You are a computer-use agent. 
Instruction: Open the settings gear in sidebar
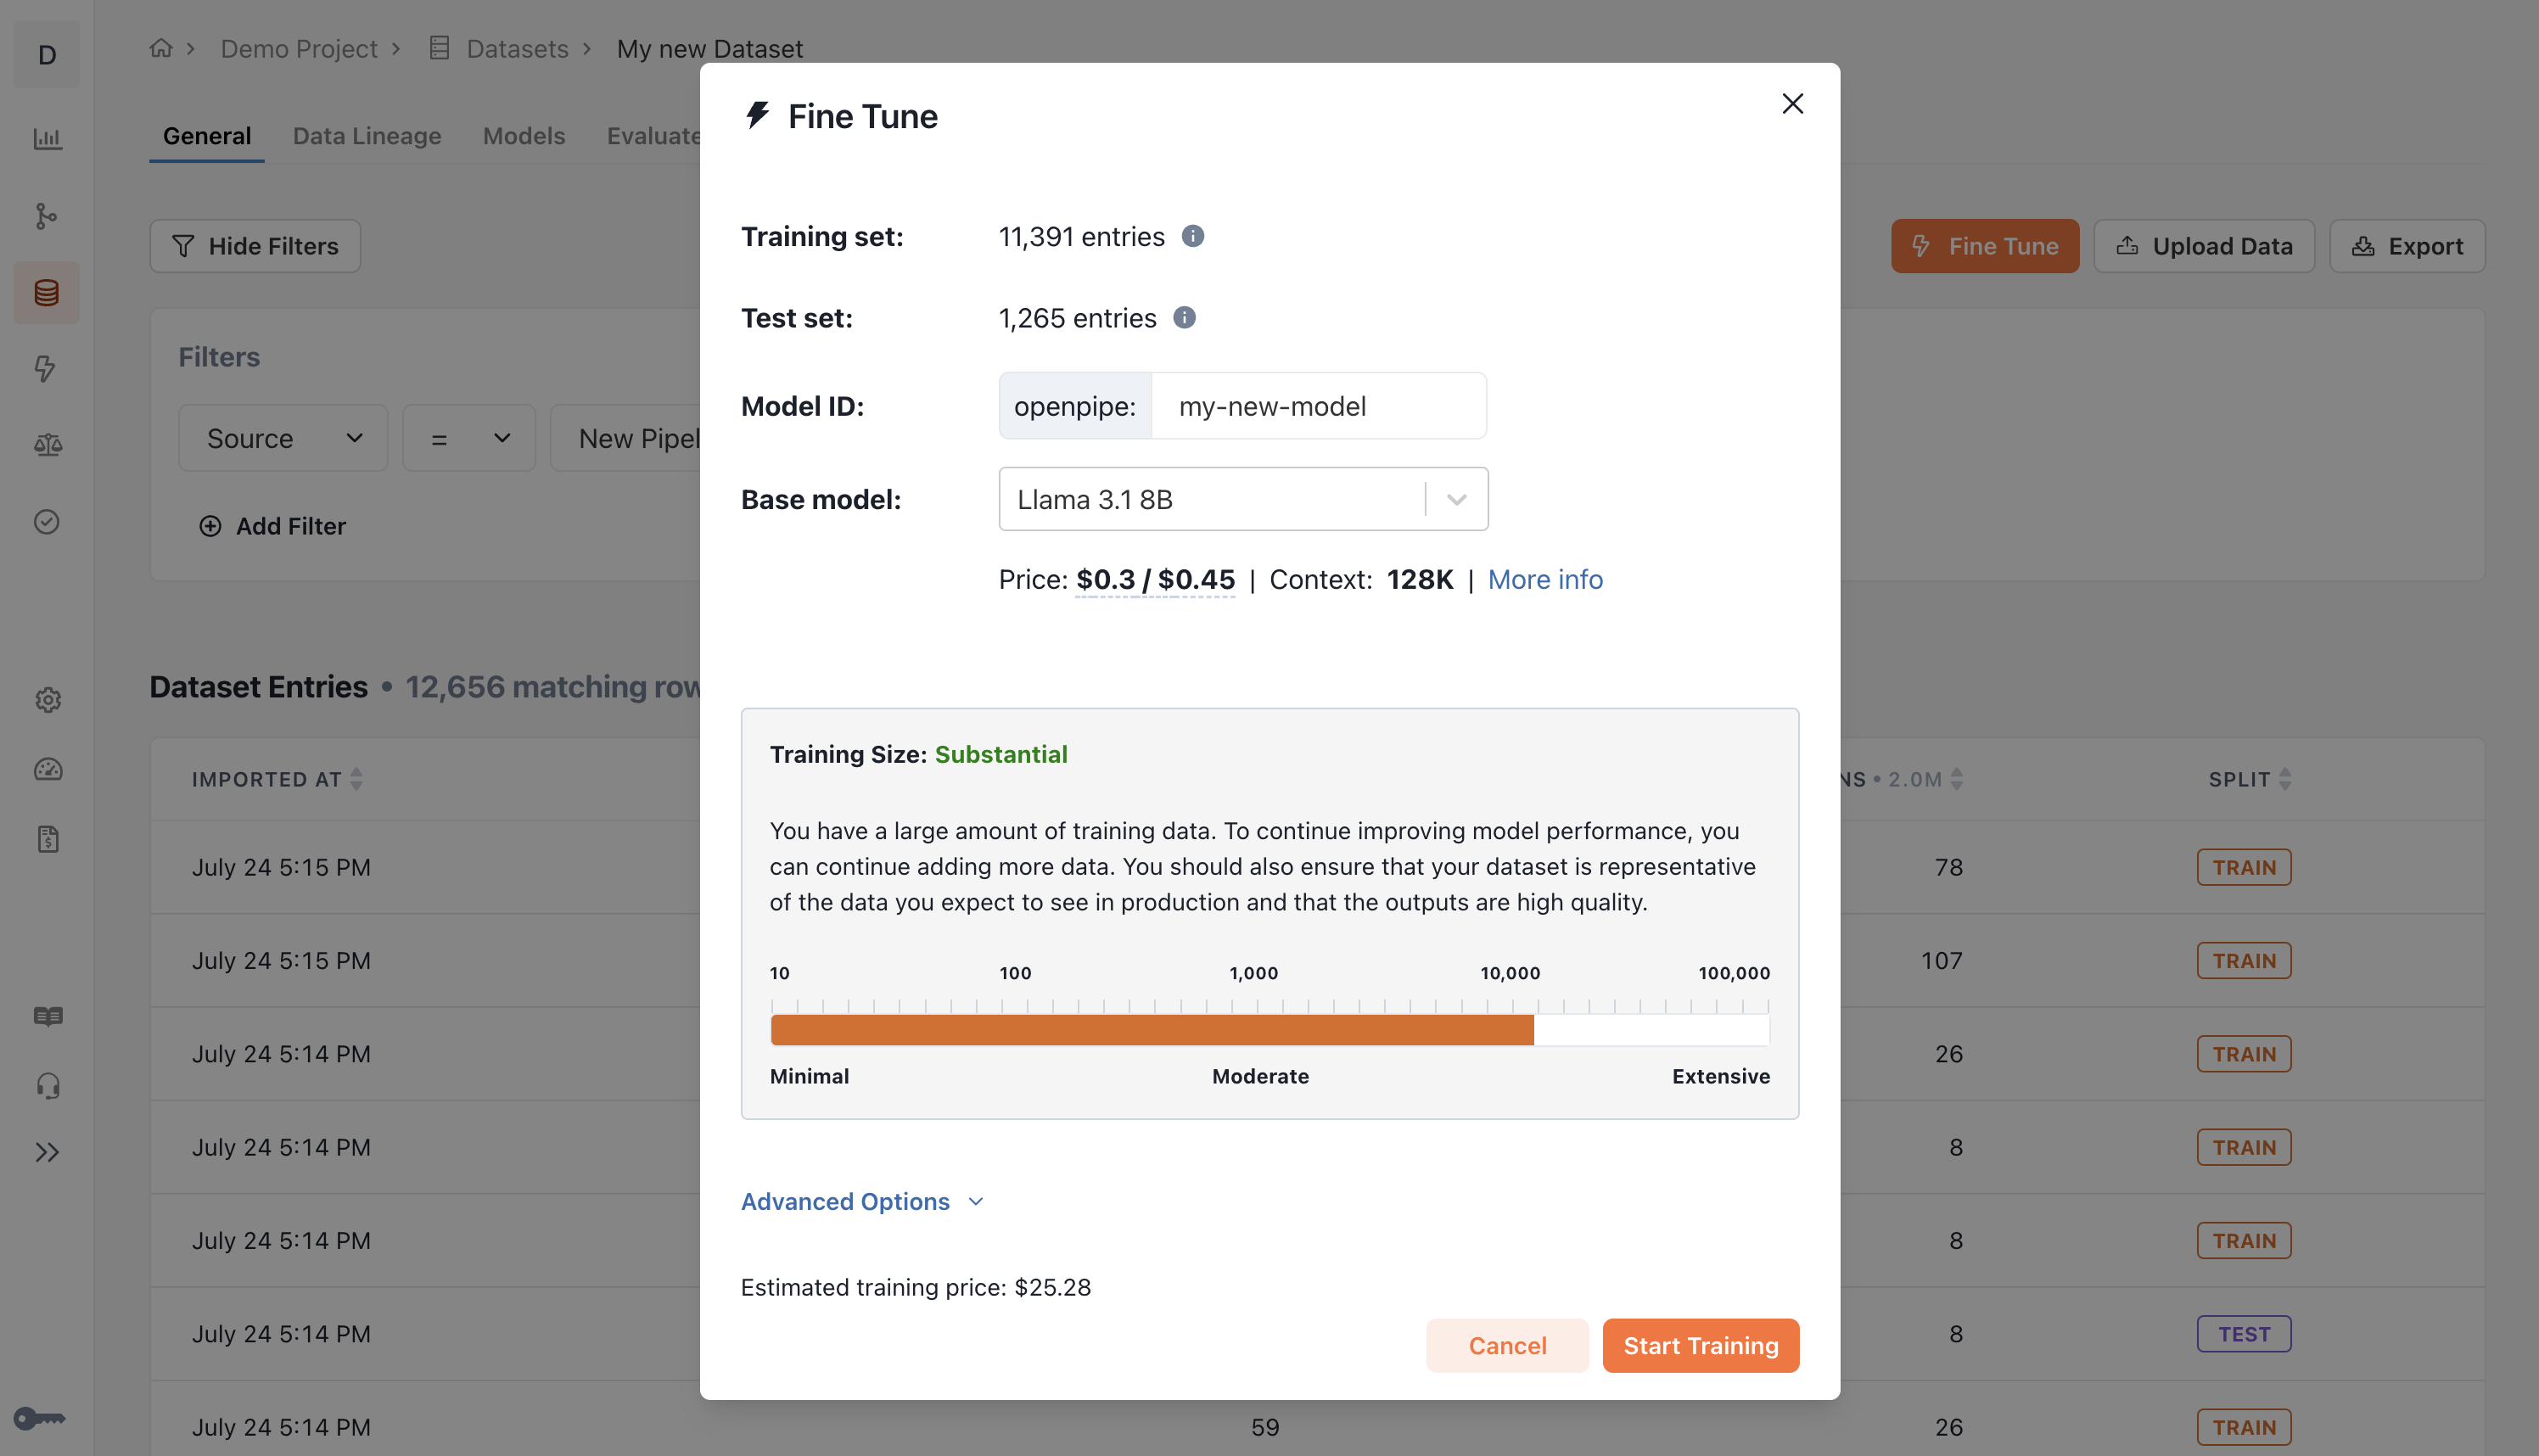pyautogui.click(x=47, y=699)
